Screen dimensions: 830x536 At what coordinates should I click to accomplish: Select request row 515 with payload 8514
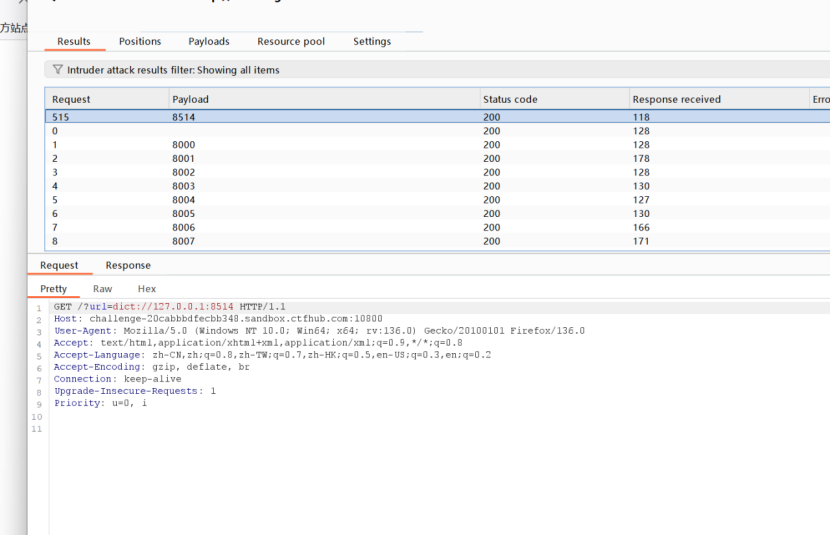click(437, 117)
